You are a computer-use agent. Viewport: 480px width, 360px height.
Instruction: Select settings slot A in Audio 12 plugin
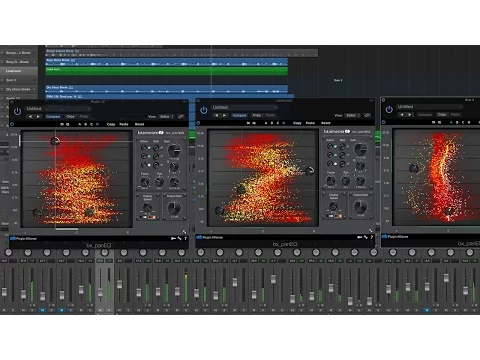coord(79,124)
